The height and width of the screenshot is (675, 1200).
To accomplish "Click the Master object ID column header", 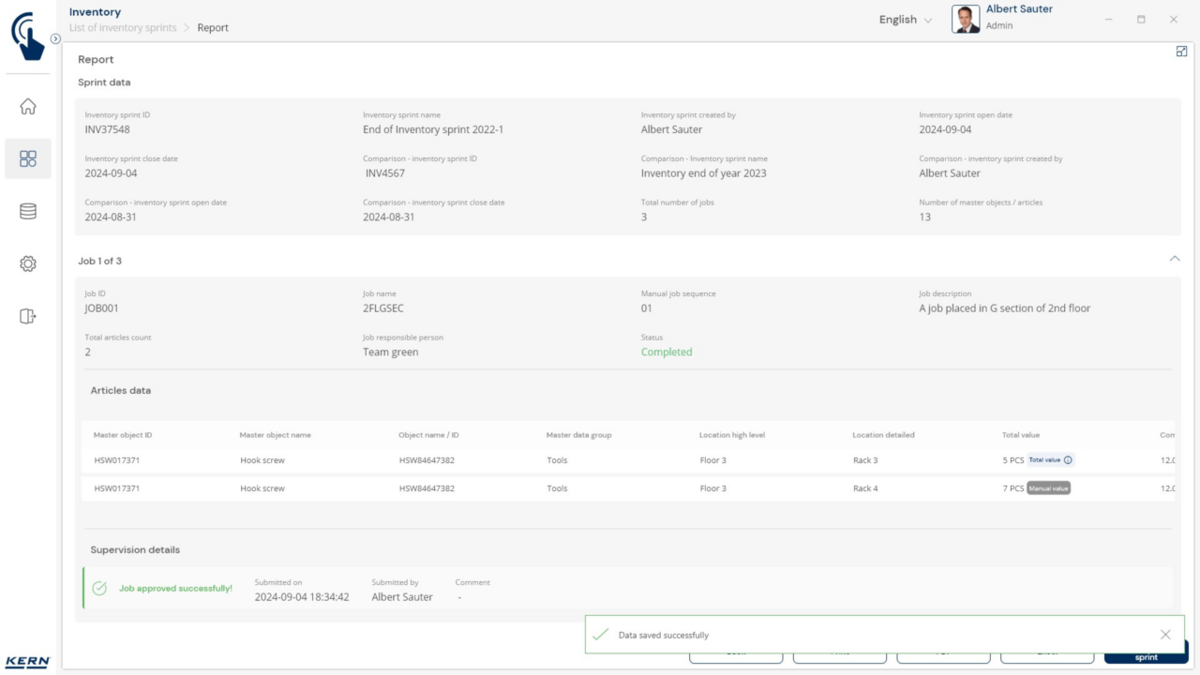I will tap(123, 435).
